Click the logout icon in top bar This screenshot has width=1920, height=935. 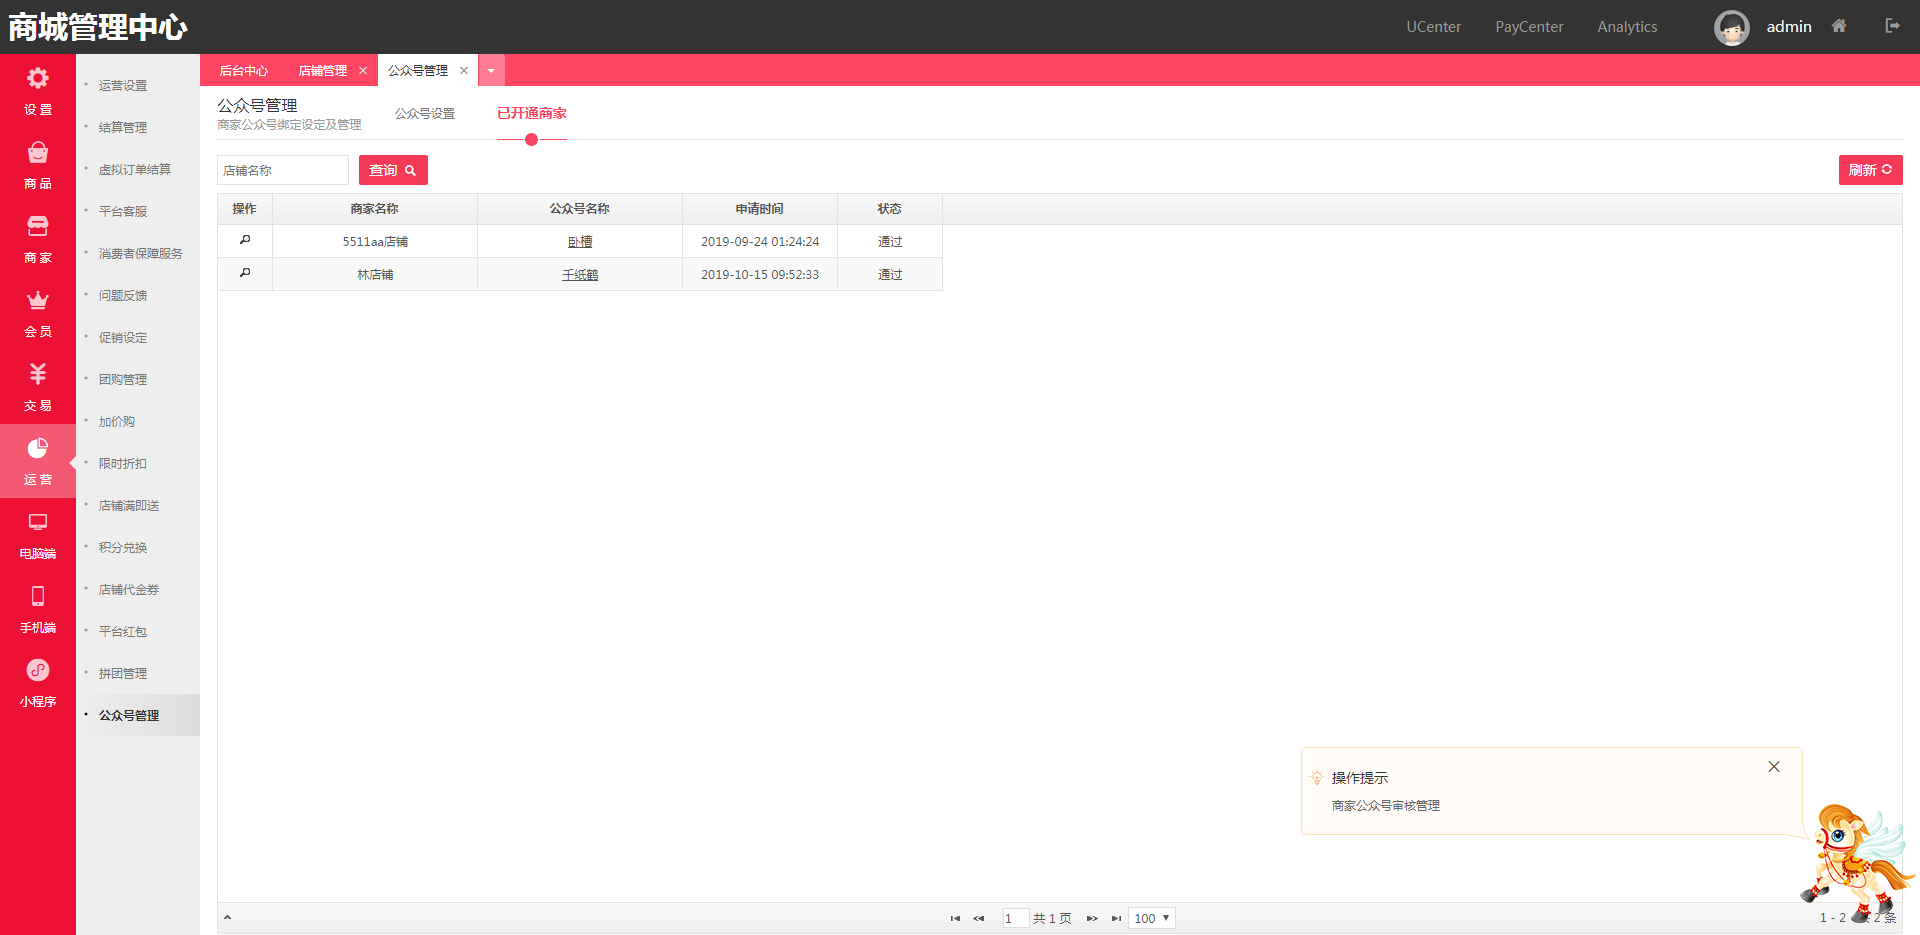tap(1892, 26)
